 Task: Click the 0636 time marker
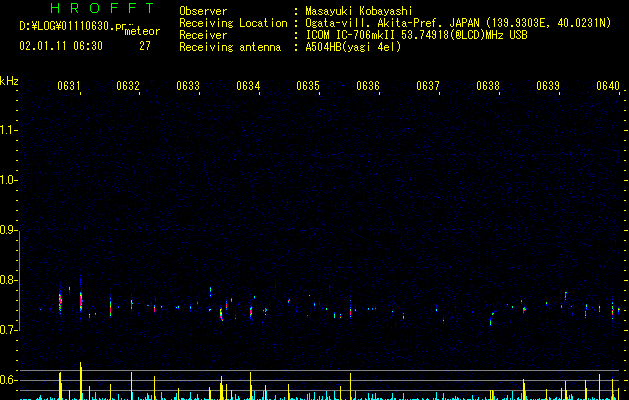(x=368, y=86)
